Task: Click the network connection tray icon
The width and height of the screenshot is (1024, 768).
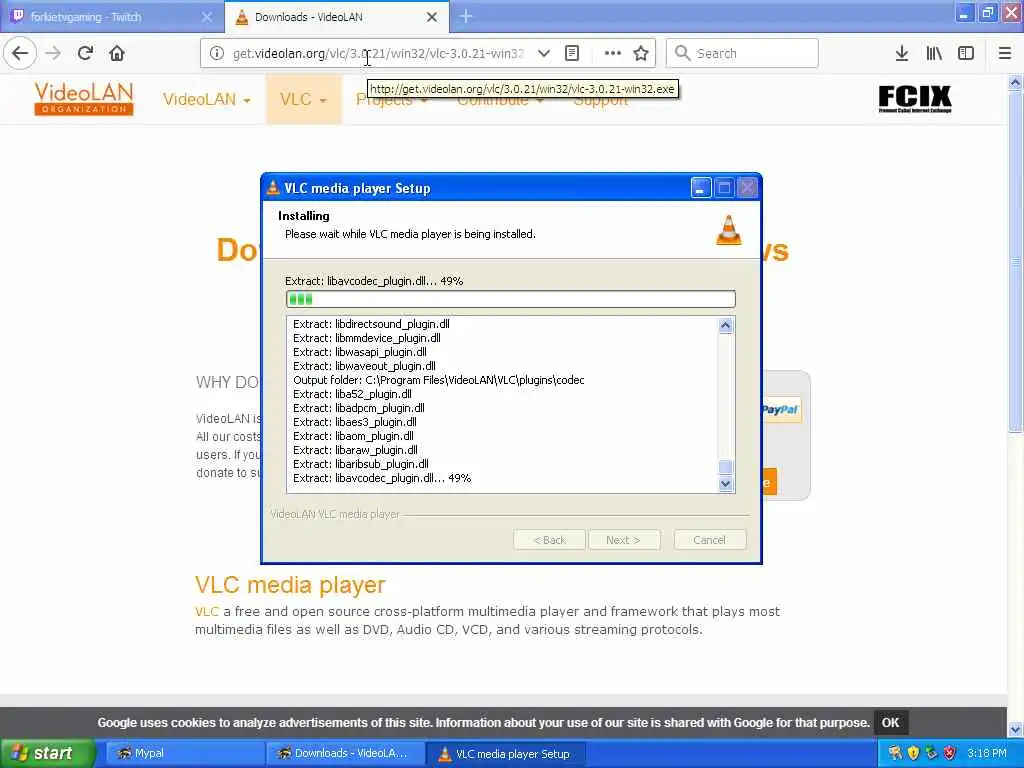Action: coord(931,753)
